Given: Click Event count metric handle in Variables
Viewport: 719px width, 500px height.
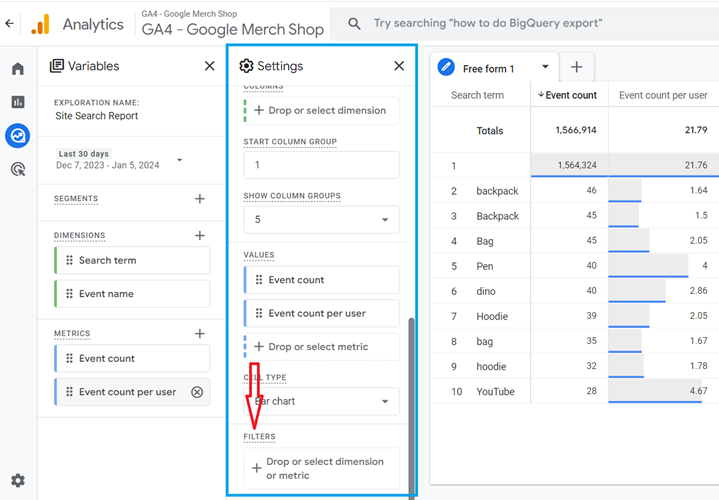Looking at the screenshot, I should coord(69,358).
